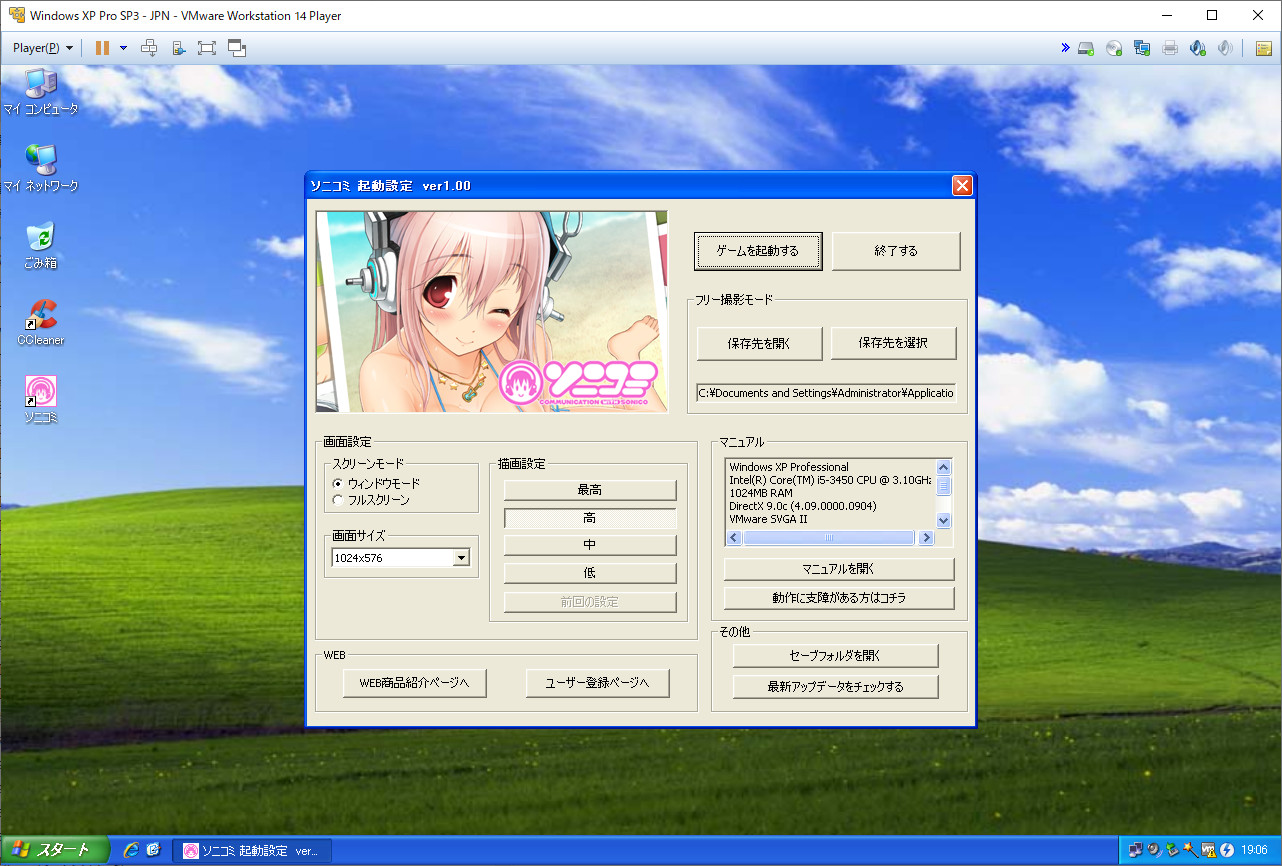Click the '1024MB RAM' line in system info

click(x=762, y=493)
